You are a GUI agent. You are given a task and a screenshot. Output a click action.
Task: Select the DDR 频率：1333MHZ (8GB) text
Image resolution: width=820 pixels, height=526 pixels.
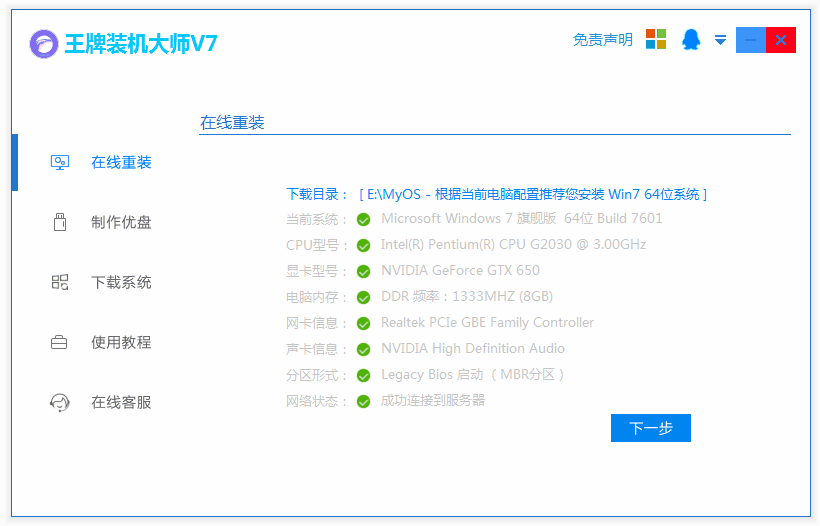[x=466, y=296]
